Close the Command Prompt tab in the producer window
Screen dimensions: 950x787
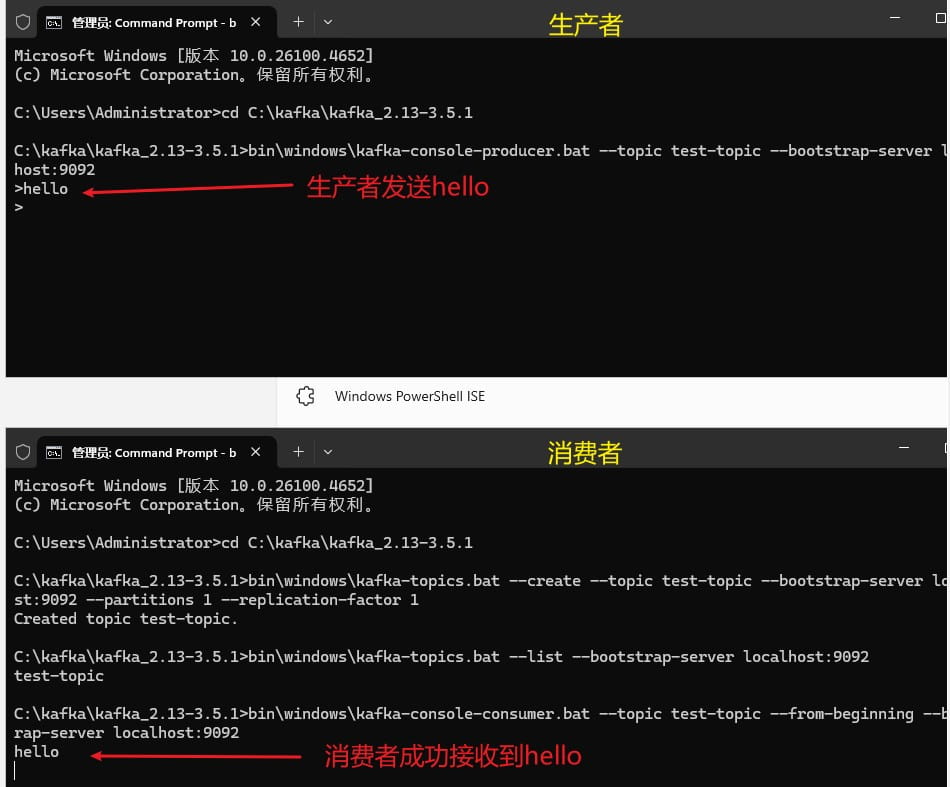256,22
